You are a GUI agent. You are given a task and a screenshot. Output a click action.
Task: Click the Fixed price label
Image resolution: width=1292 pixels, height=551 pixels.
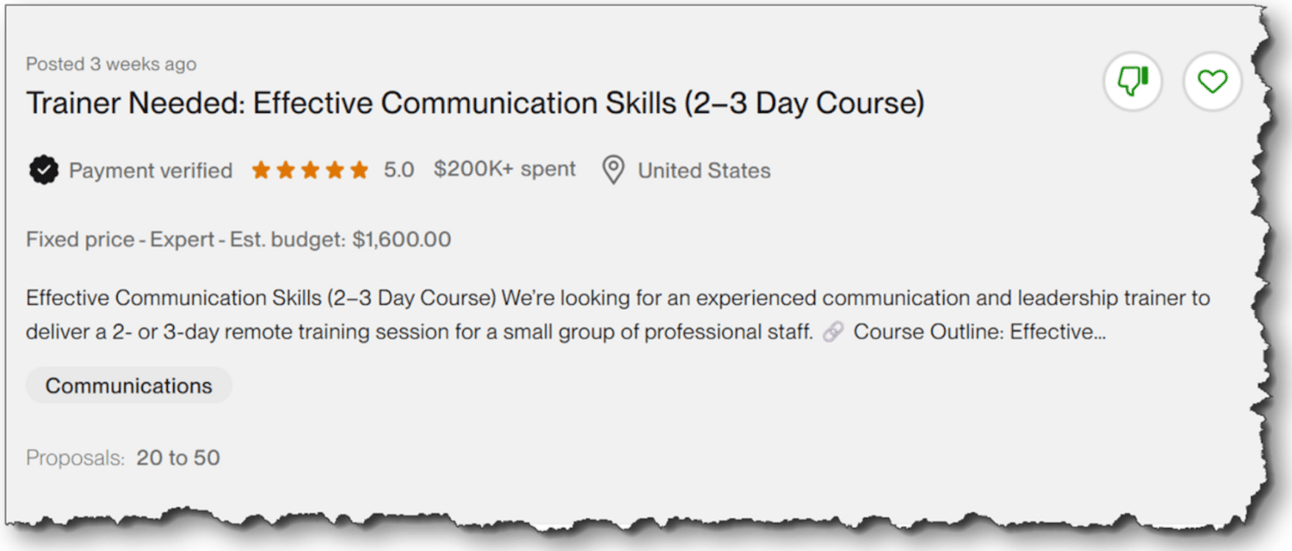click(x=81, y=240)
